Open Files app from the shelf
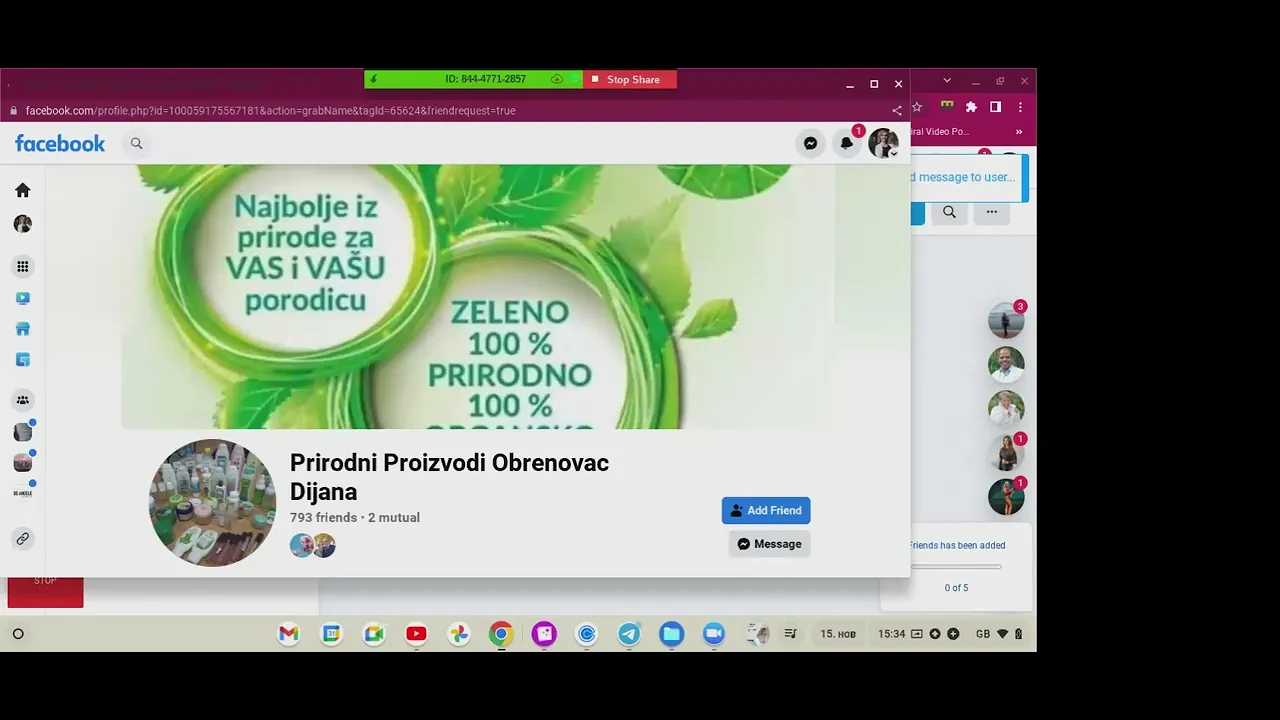1280x720 pixels. click(x=671, y=634)
